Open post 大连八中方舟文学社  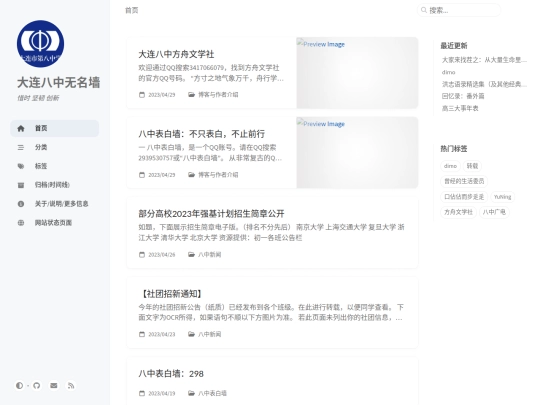click(176, 54)
